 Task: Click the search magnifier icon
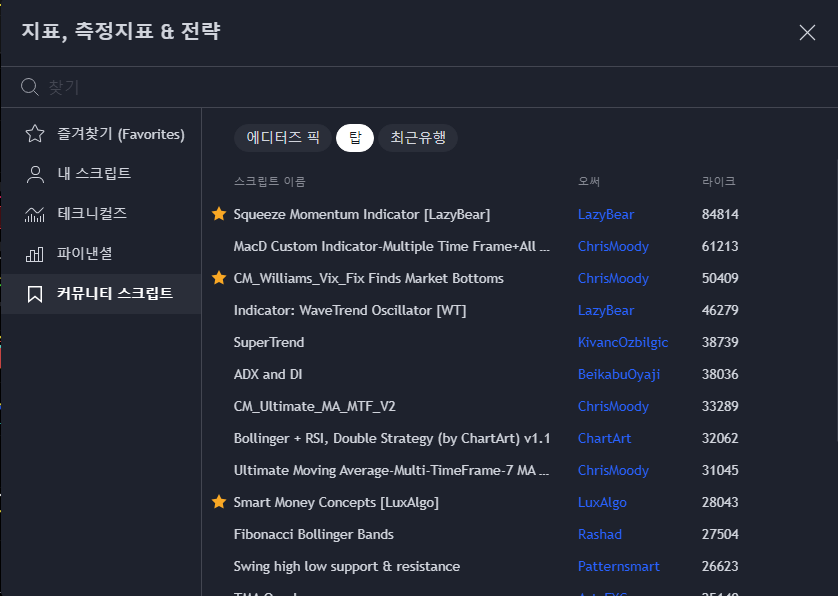29,87
